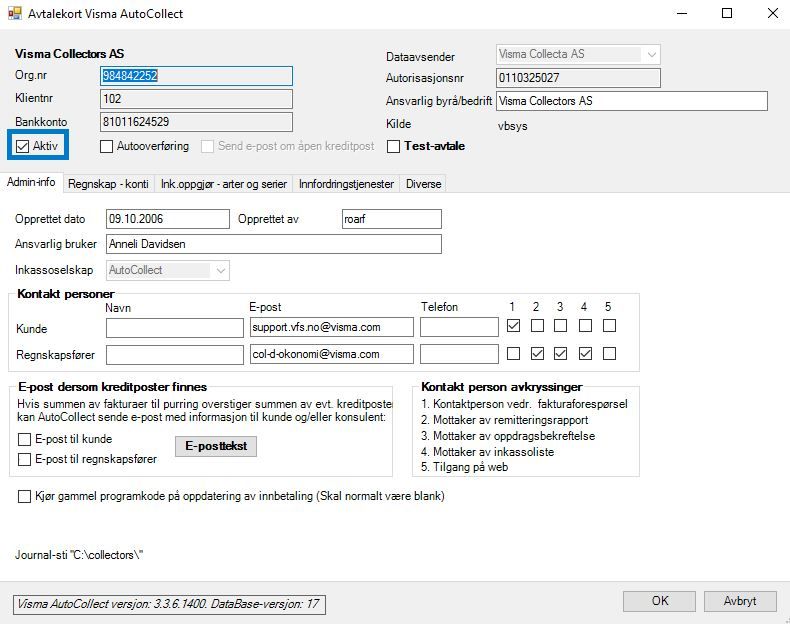Minimize the Avtalekort window

point(682,14)
